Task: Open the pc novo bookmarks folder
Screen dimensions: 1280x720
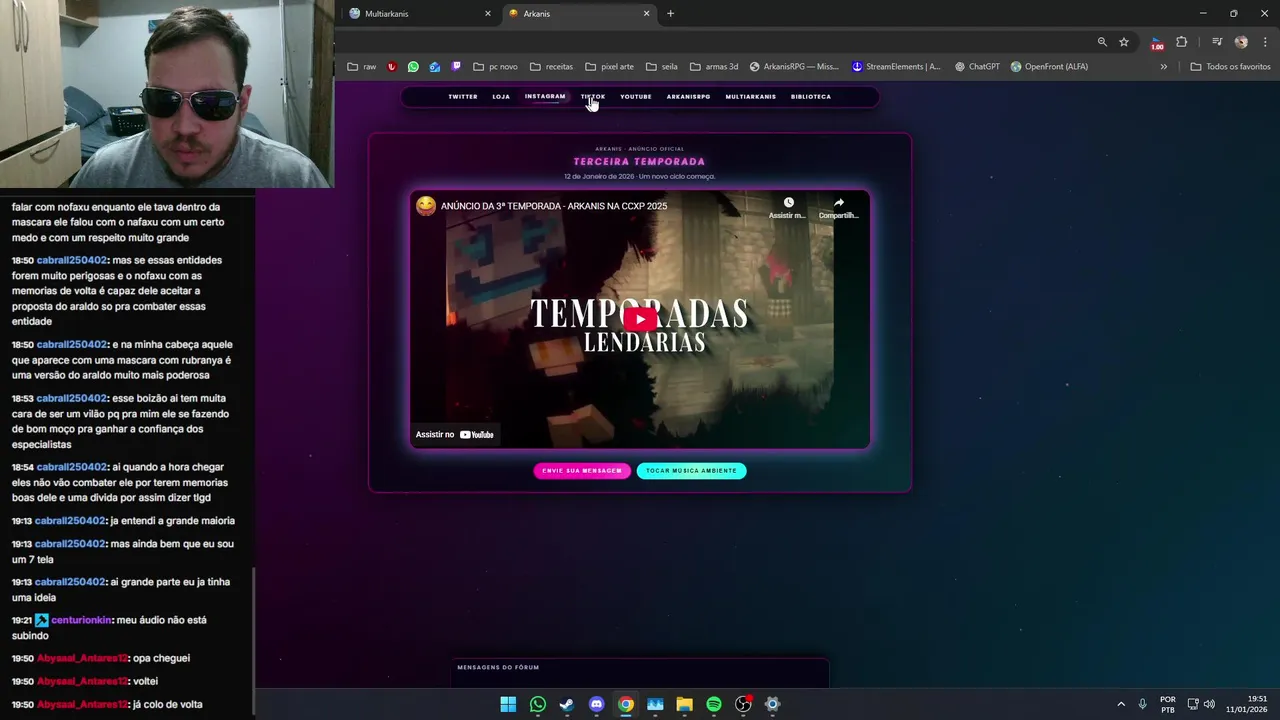Action: point(495,67)
